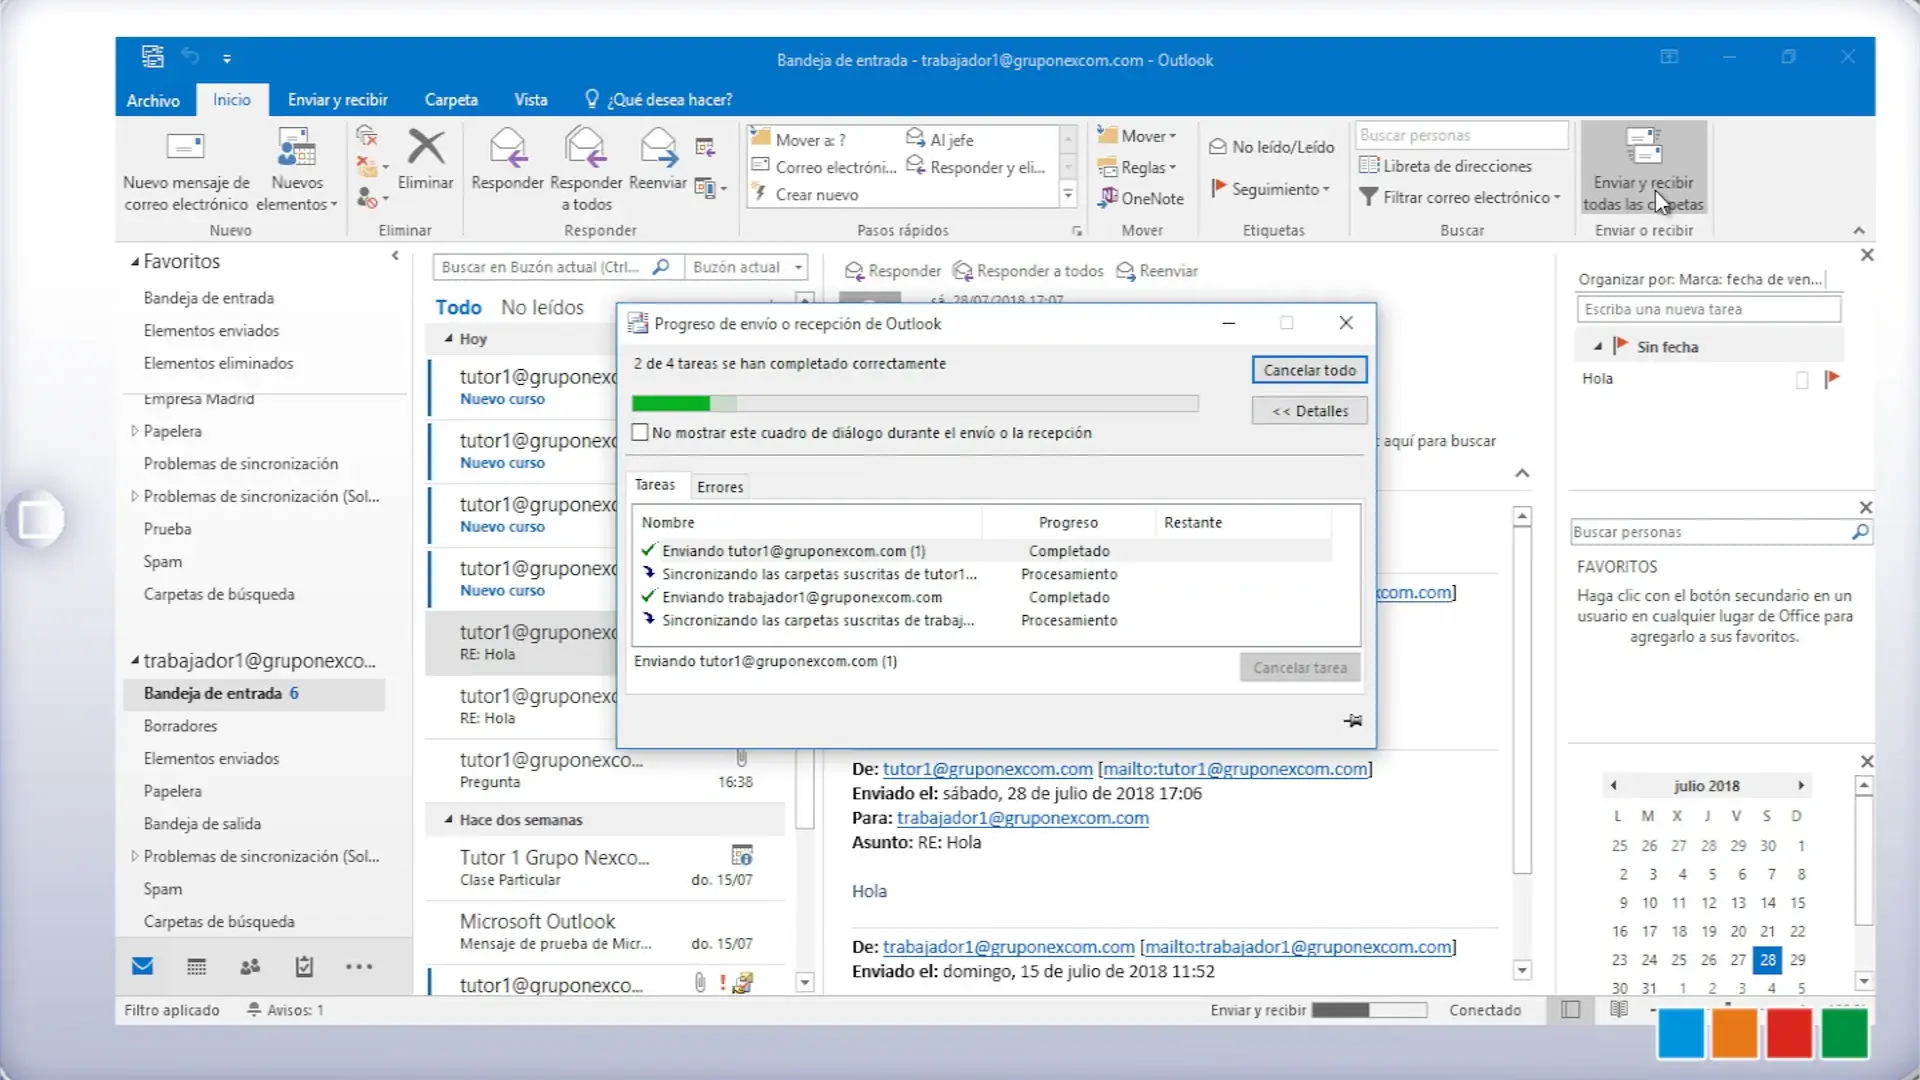This screenshot has width=1920, height=1080.
Task: Select Al jefe quick step
Action: coord(940,140)
